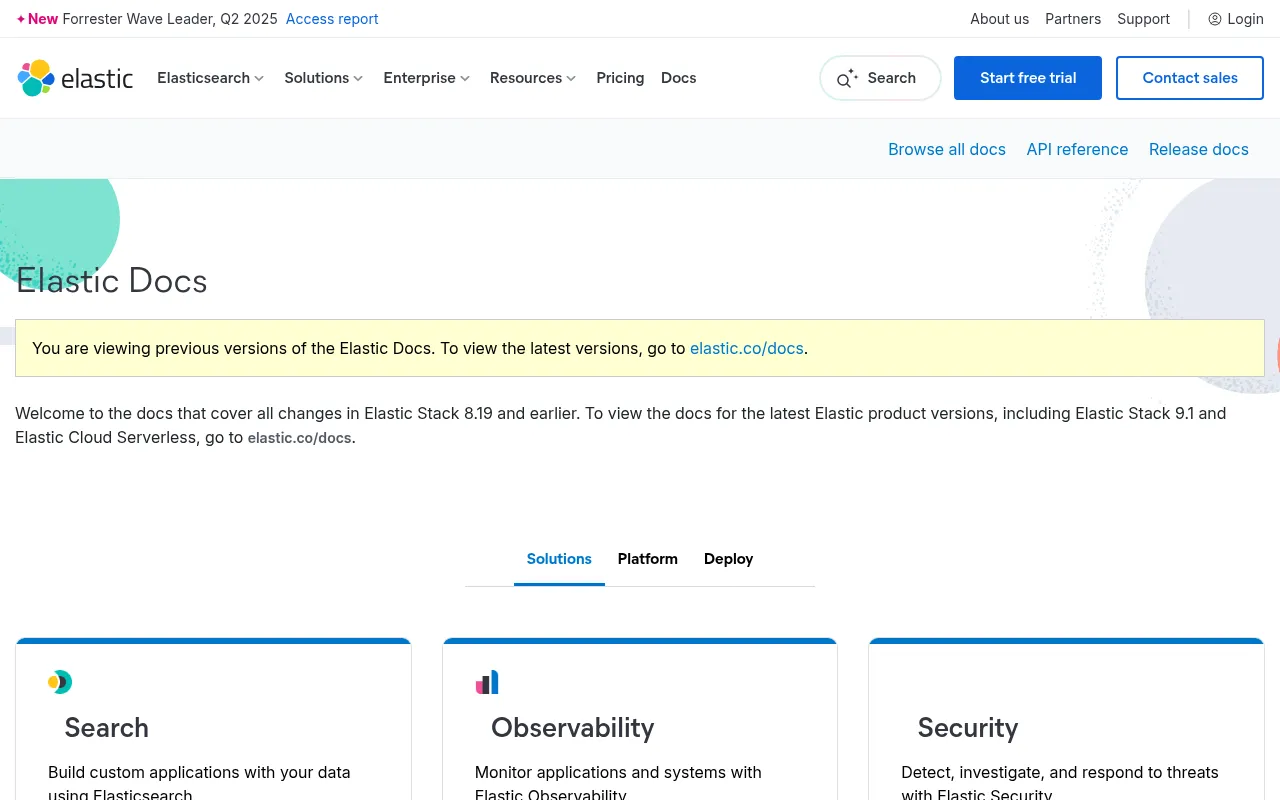Click the Search solution card icon
This screenshot has width=1280, height=800.
pyautogui.click(x=60, y=682)
